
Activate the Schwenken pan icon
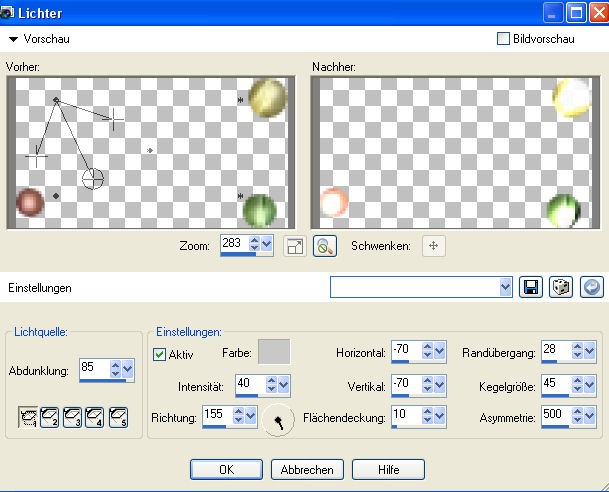pos(433,245)
